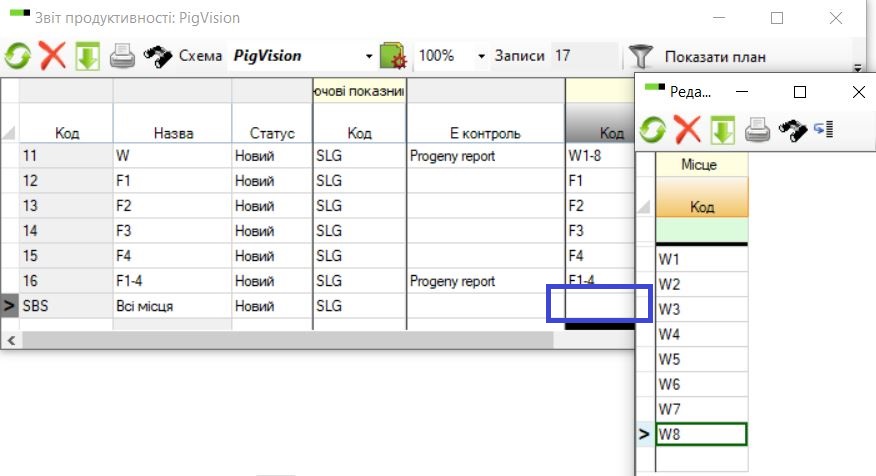The image size is (876, 476).
Task: Click red X delete icon in Реда... window
Action: tap(688, 130)
